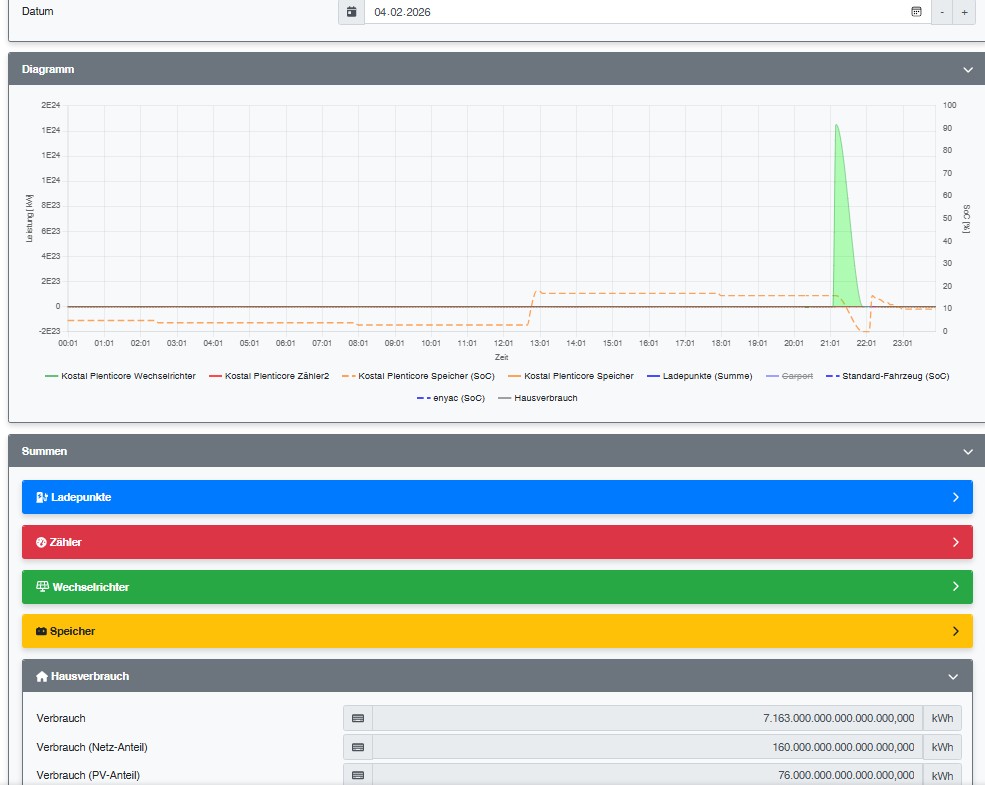Show the struck-through Carport dataset in legend
This screenshot has width=985, height=785.
796,376
